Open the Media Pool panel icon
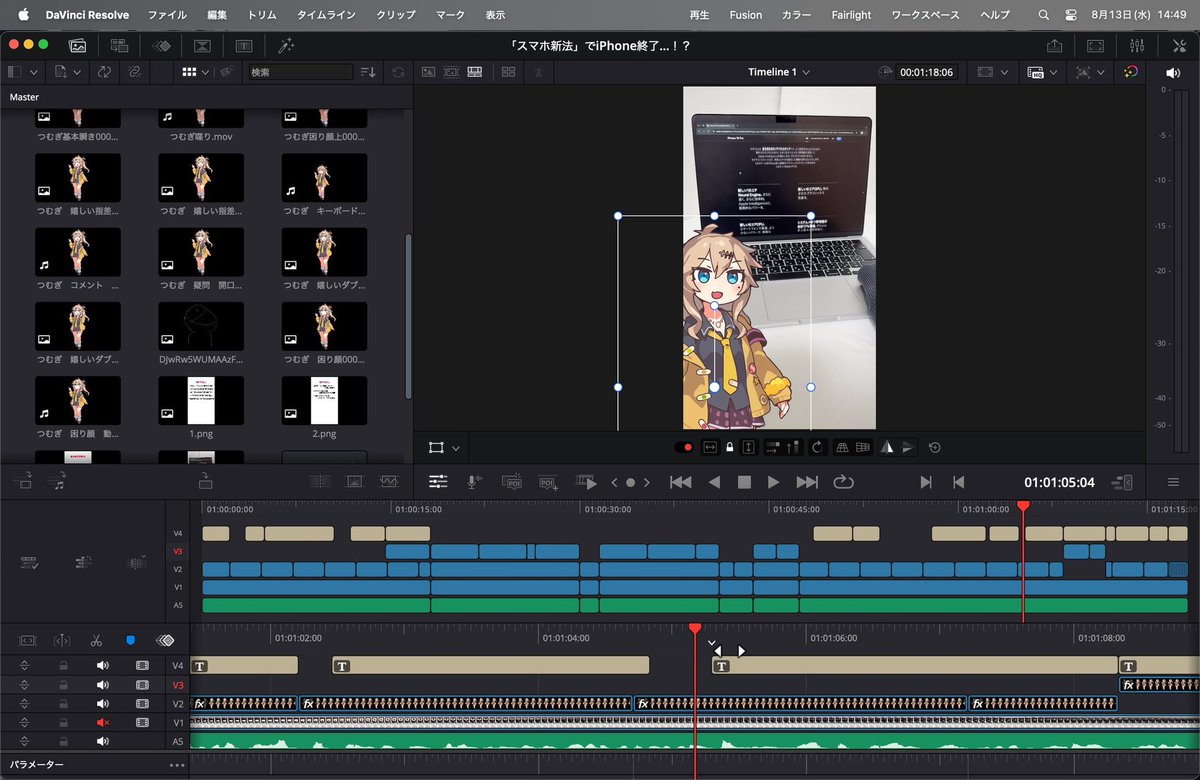 click(x=77, y=46)
